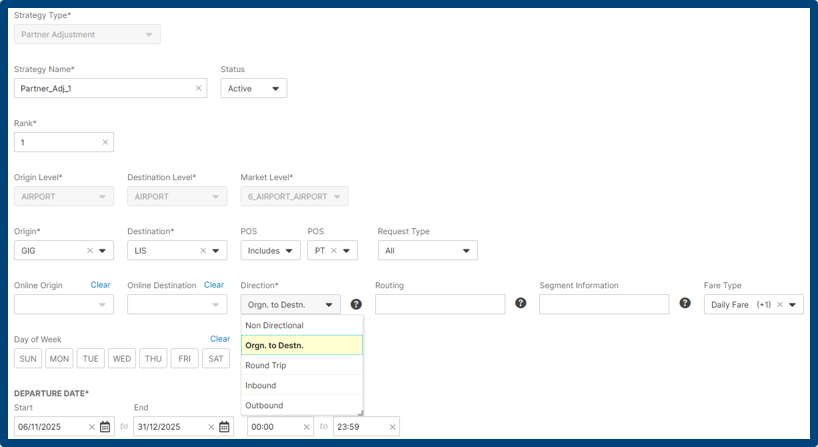
Task: Choose Round Trip direction option
Action: pyautogui.click(x=302, y=365)
